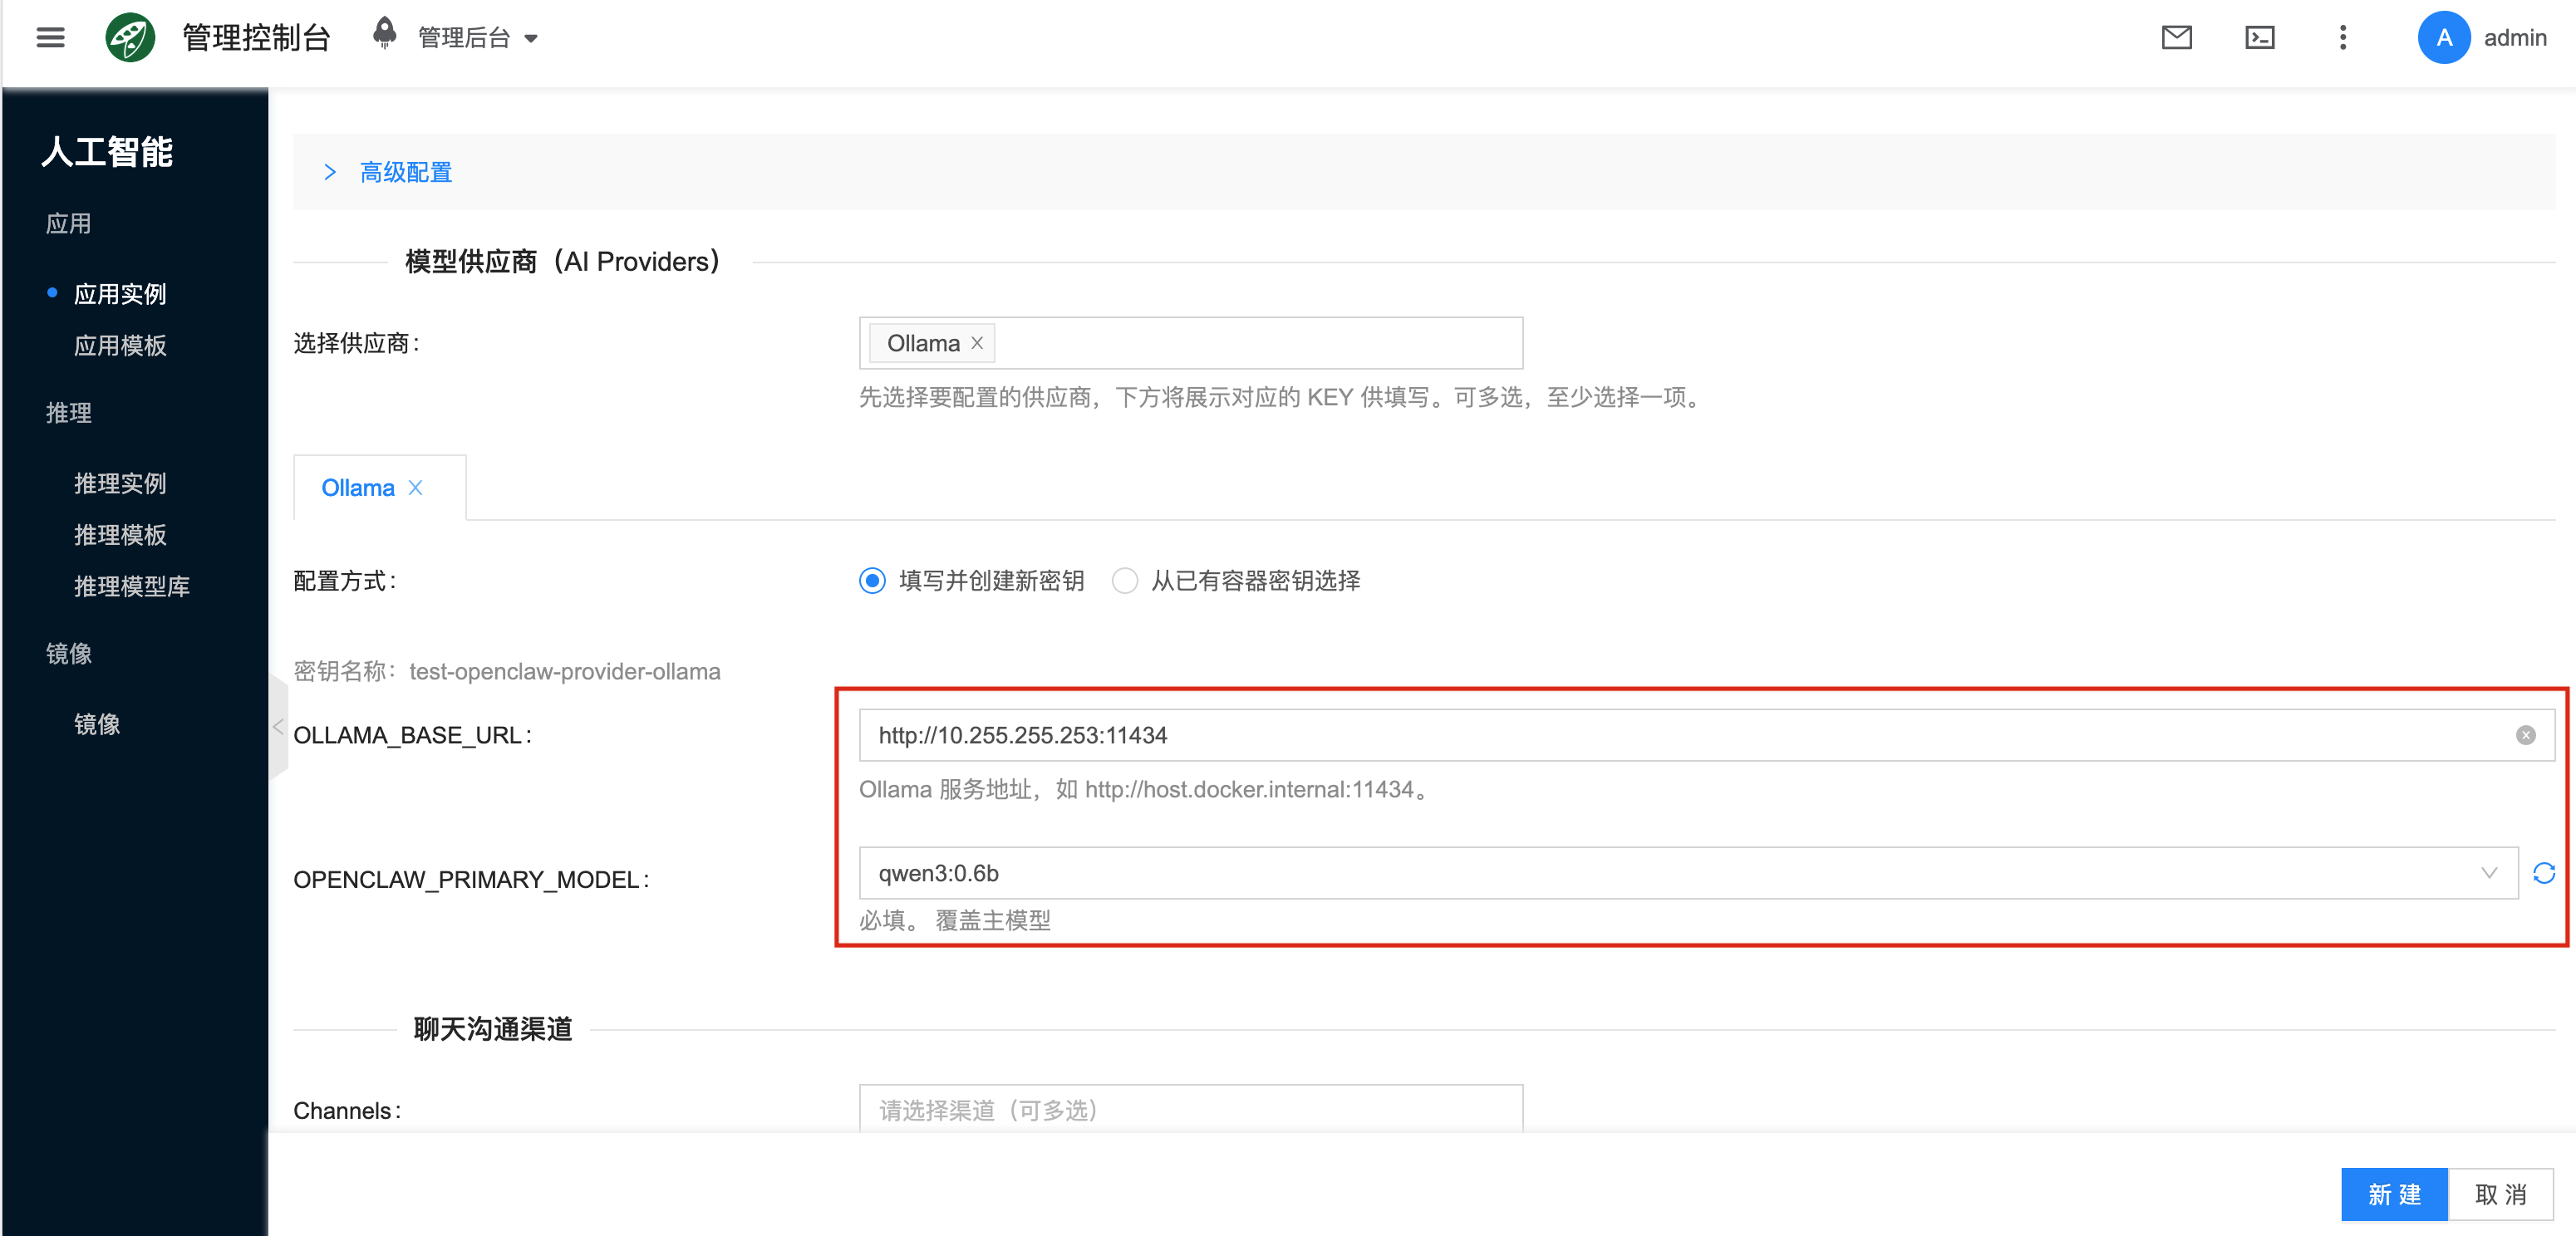
Task: Click the 新建 button
Action: (2393, 1194)
